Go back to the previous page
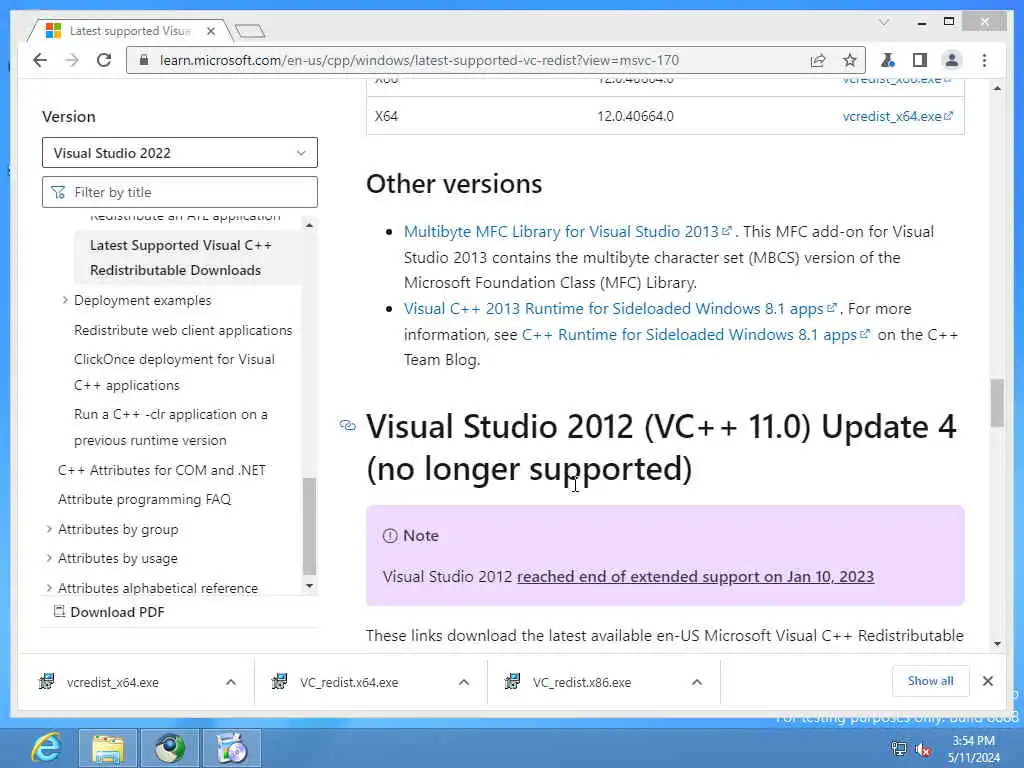The image size is (1024, 768). (x=40, y=60)
